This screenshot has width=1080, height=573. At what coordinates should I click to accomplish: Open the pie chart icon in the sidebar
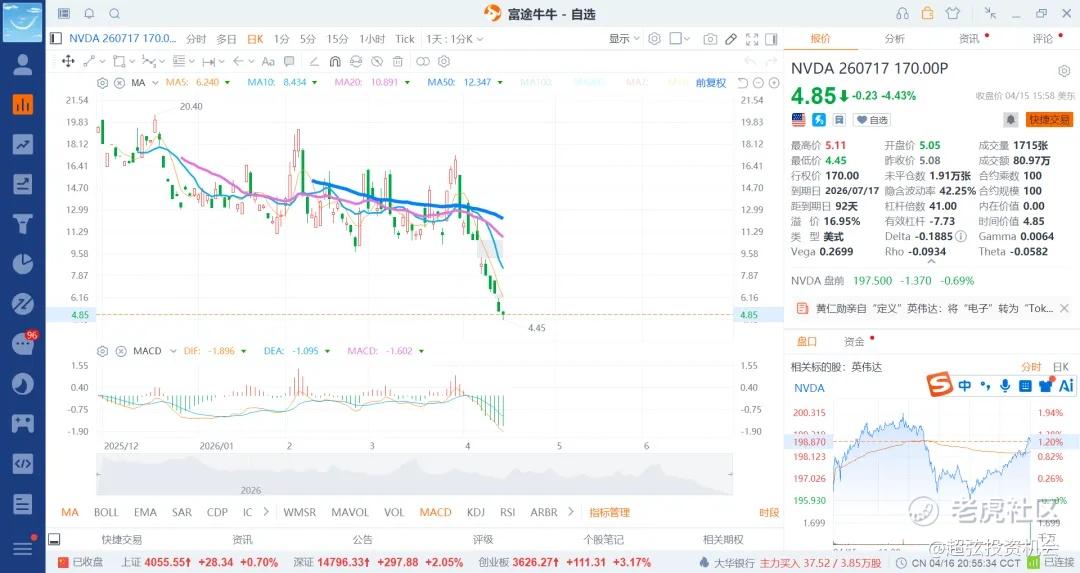(22, 263)
